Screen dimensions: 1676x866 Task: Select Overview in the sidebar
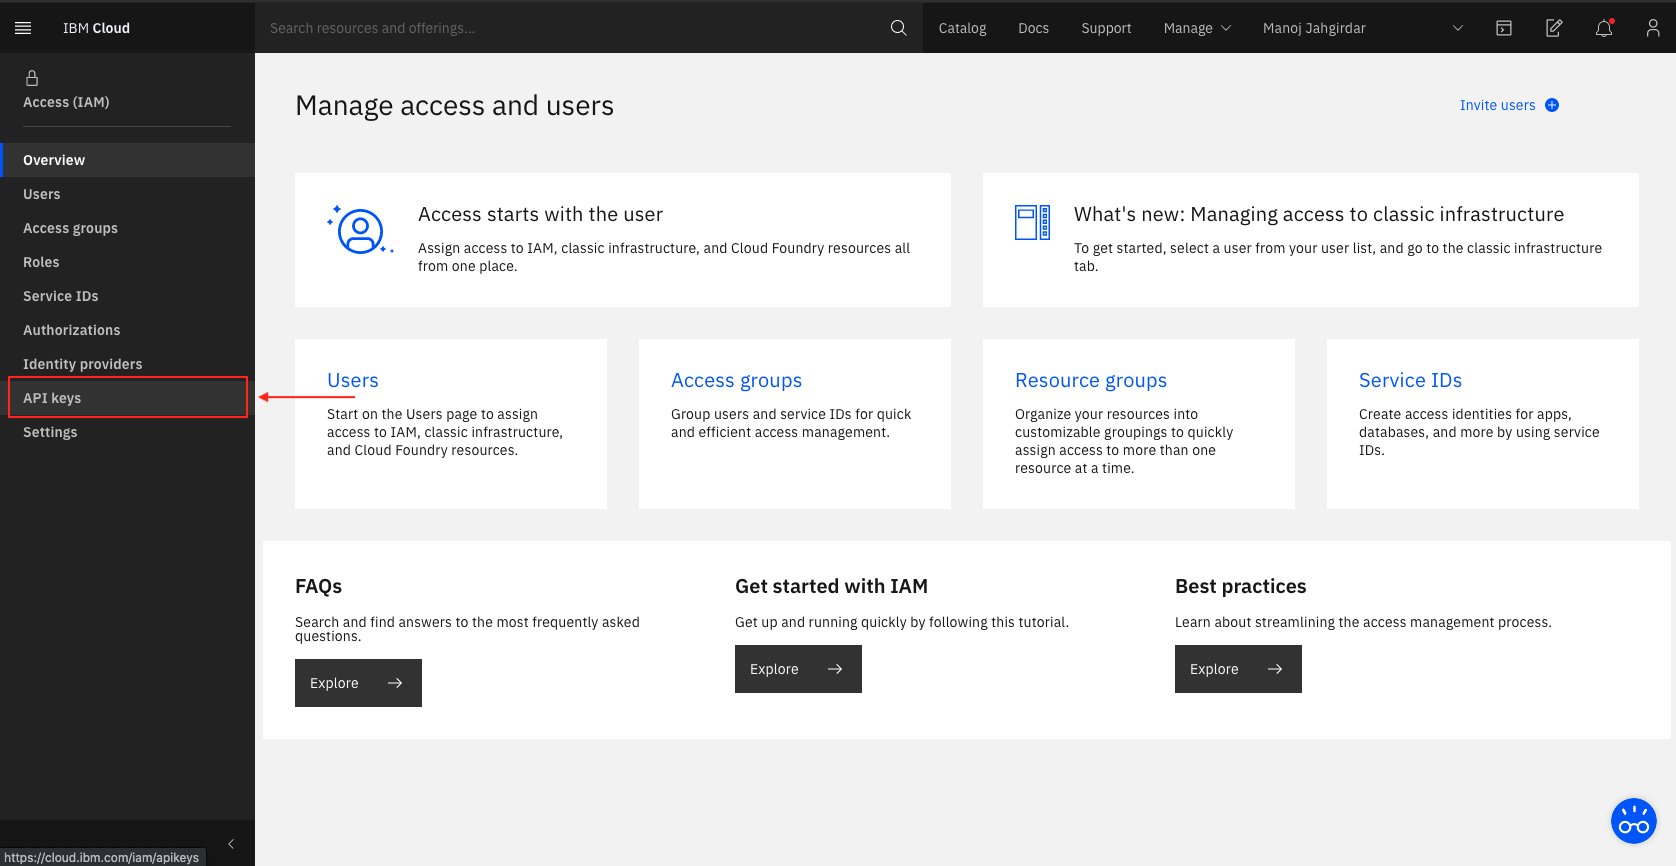pyautogui.click(x=127, y=160)
